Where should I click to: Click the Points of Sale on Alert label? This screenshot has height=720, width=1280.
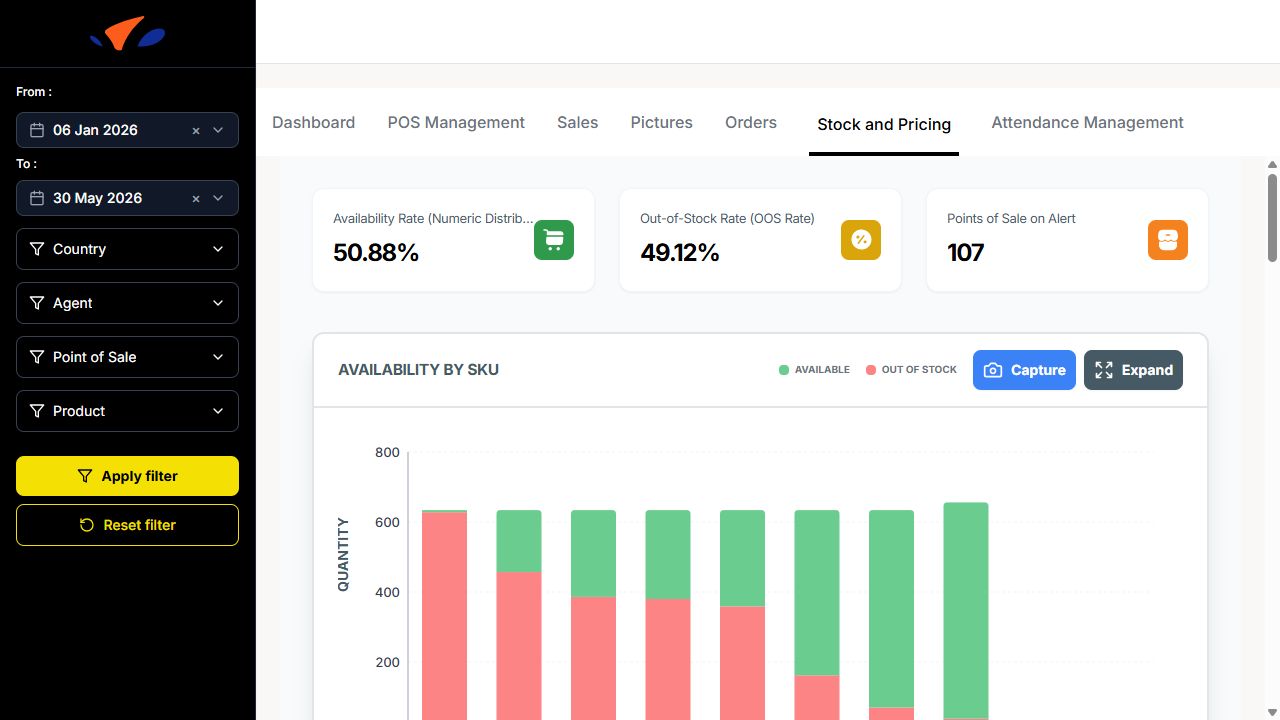point(1011,218)
